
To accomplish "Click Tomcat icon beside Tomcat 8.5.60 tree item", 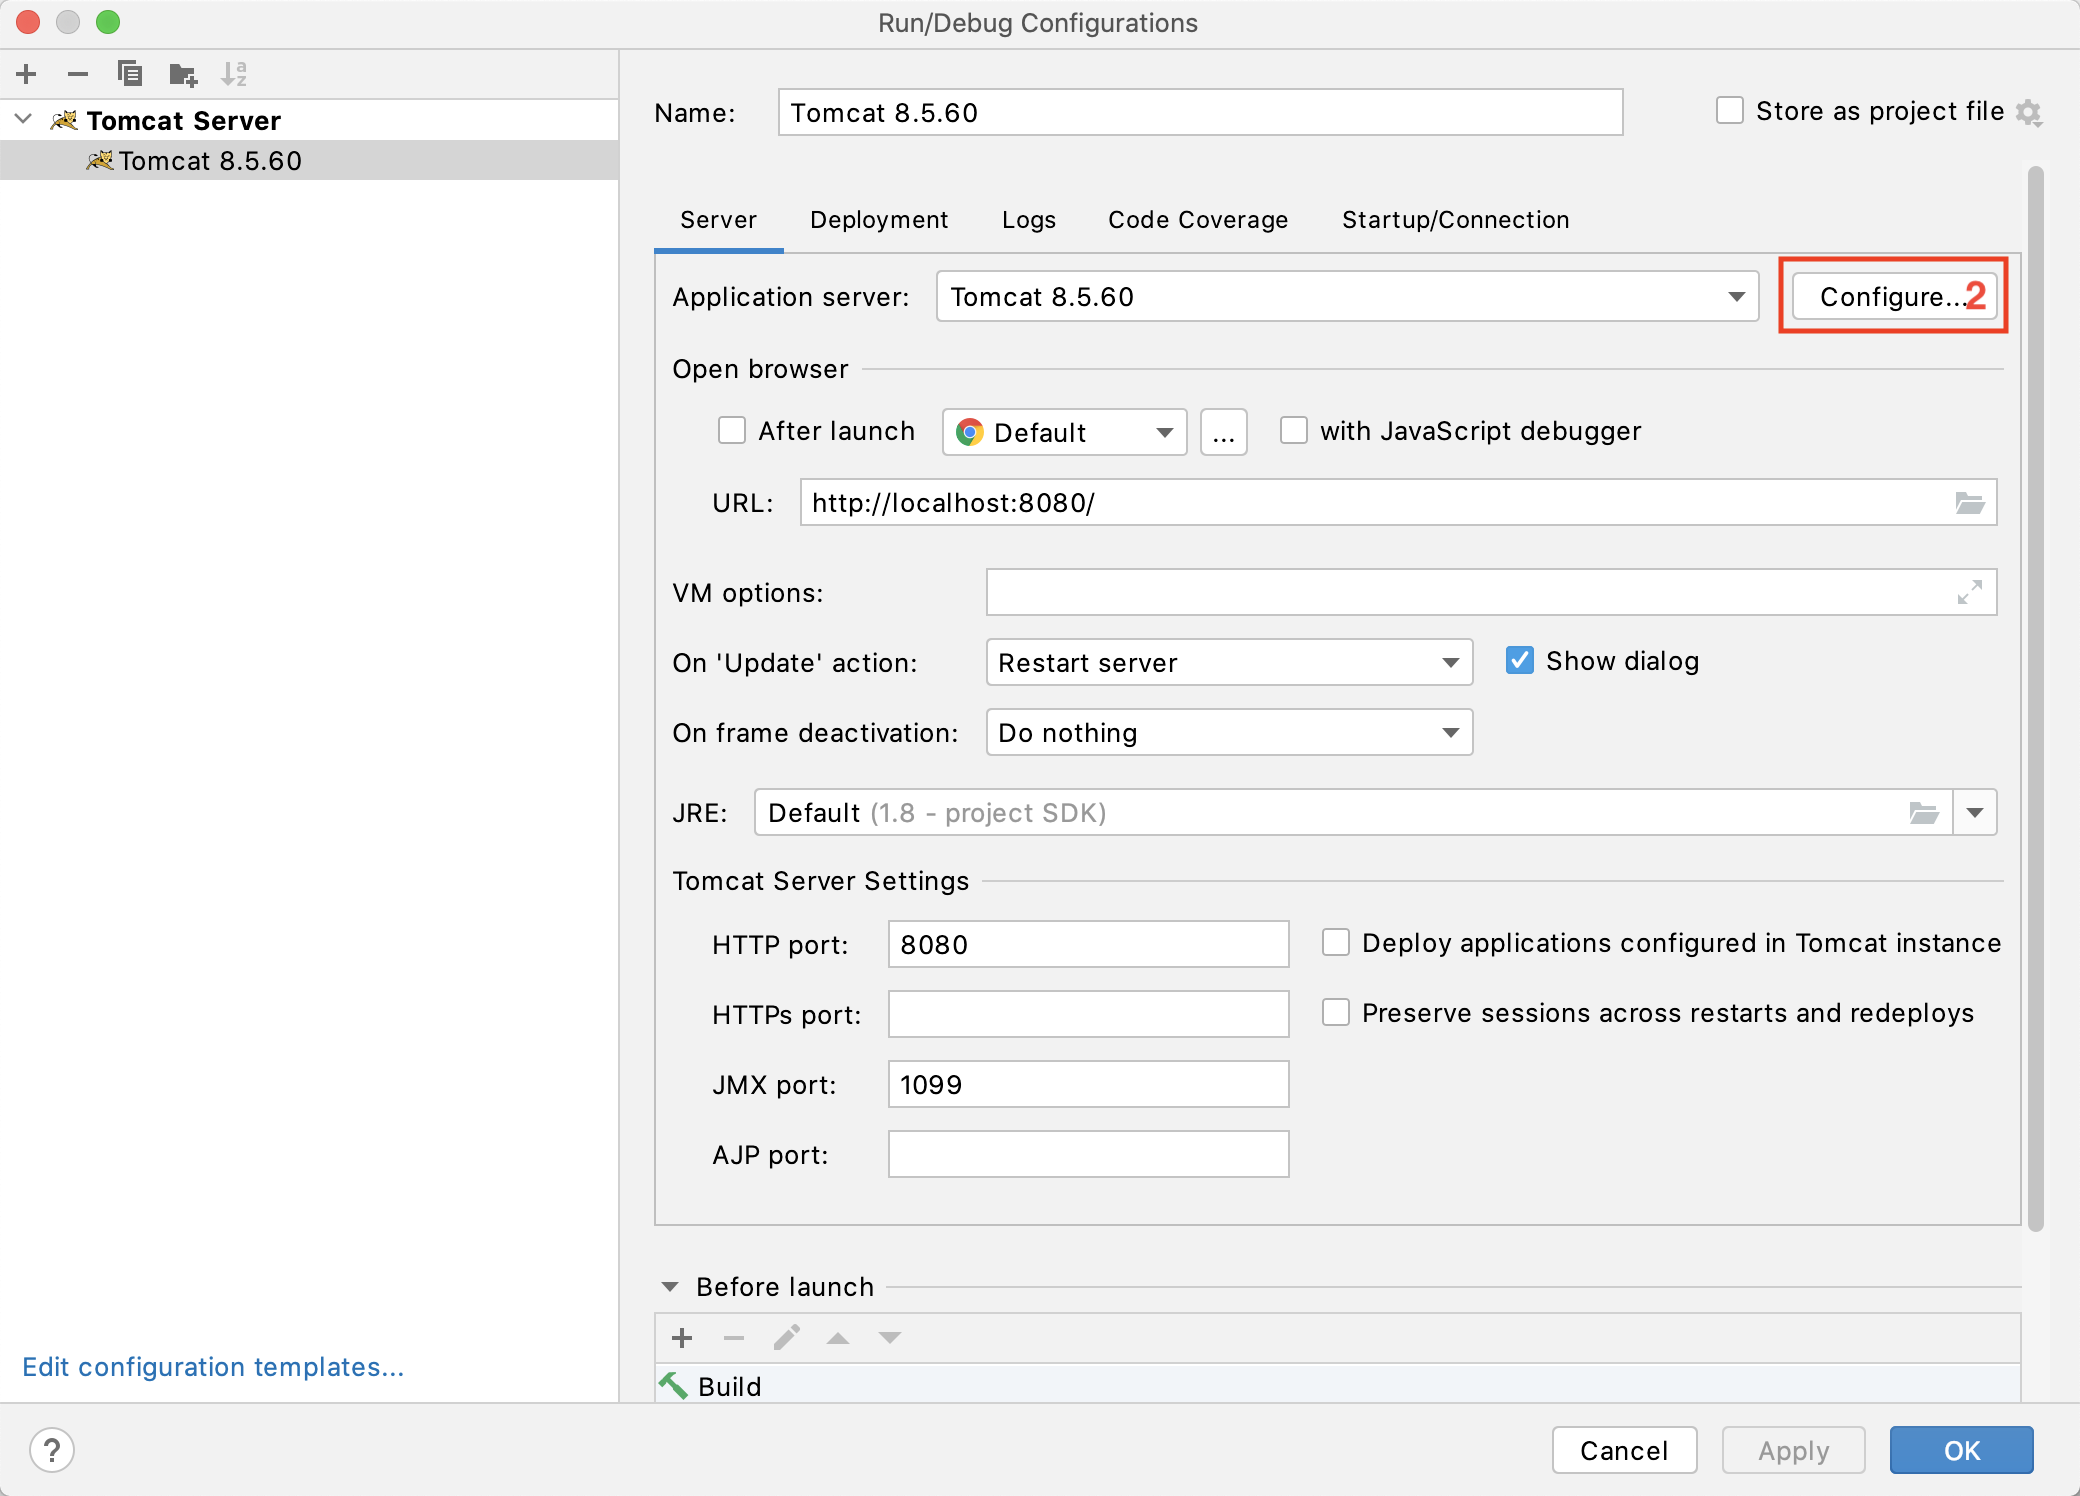I will (99, 160).
